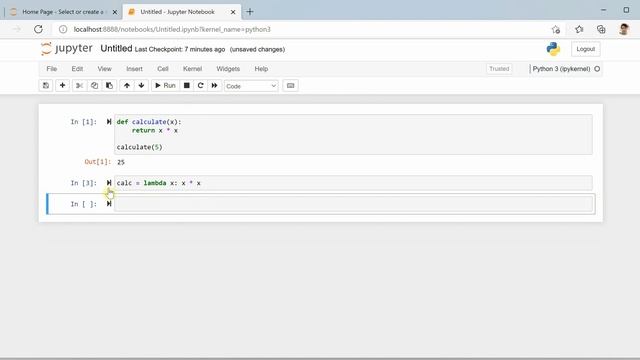Close the Home Page browser tab
Image resolution: width=640 pixels, height=360 pixels.
(x=115, y=12)
